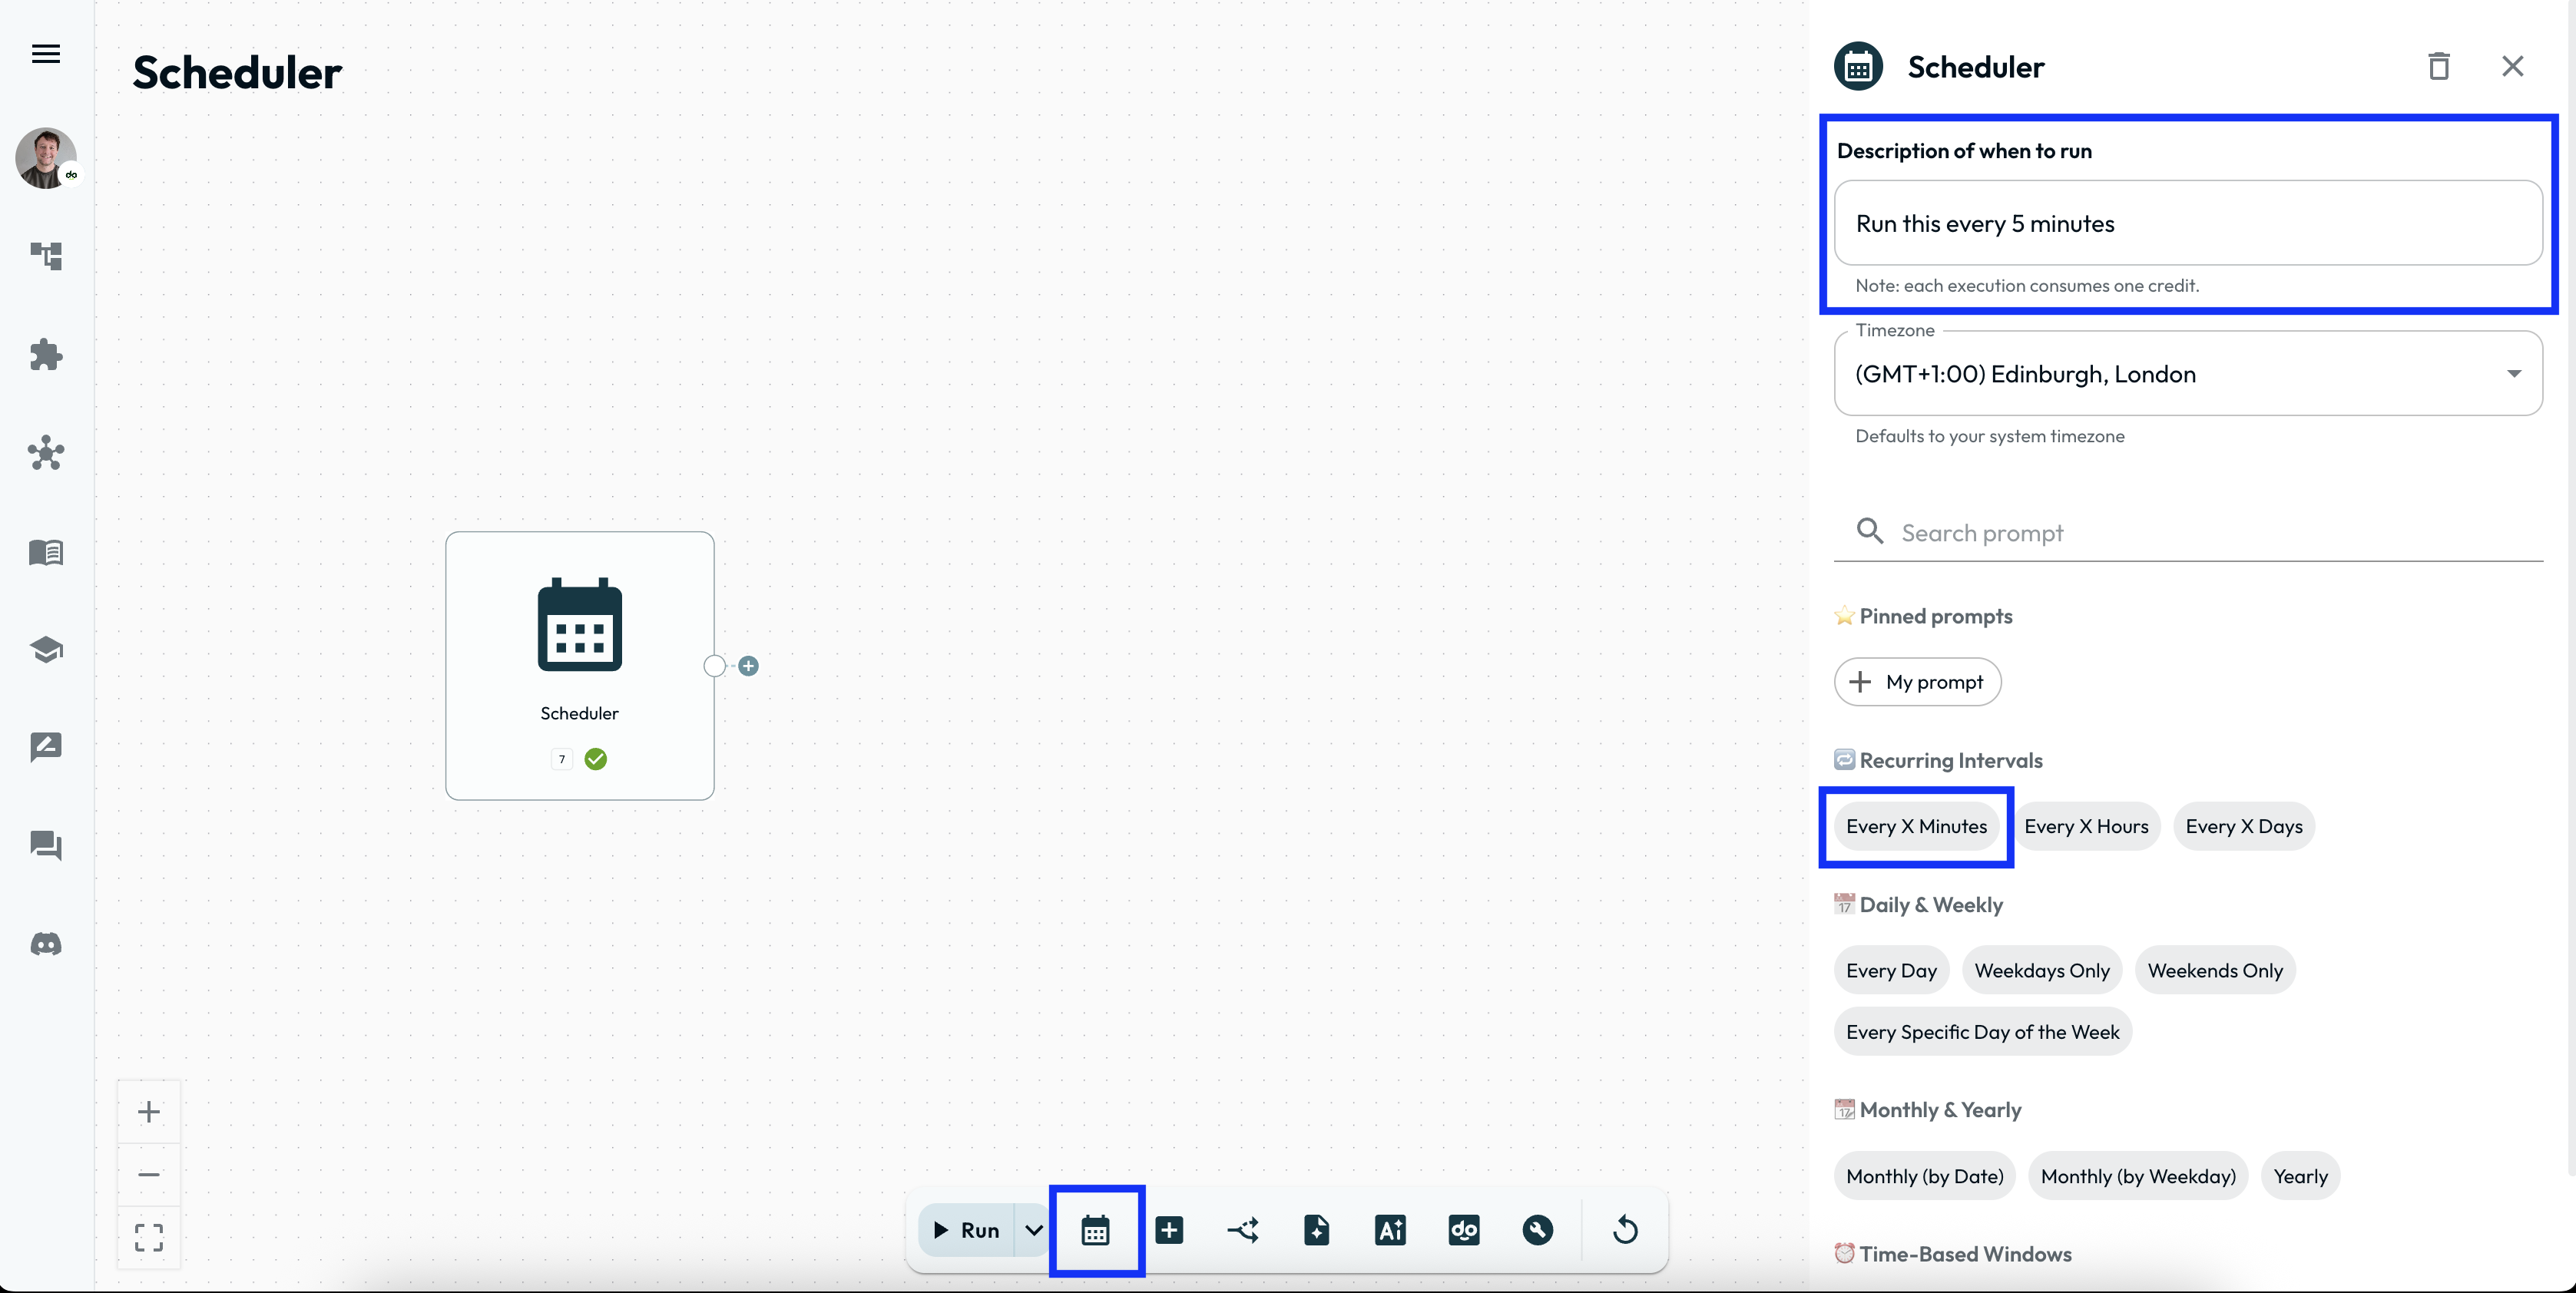The width and height of the screenshot is (2576, 1293).
Task: Click the add node plus icon in toolbar
Action: pos(1169,1230)
